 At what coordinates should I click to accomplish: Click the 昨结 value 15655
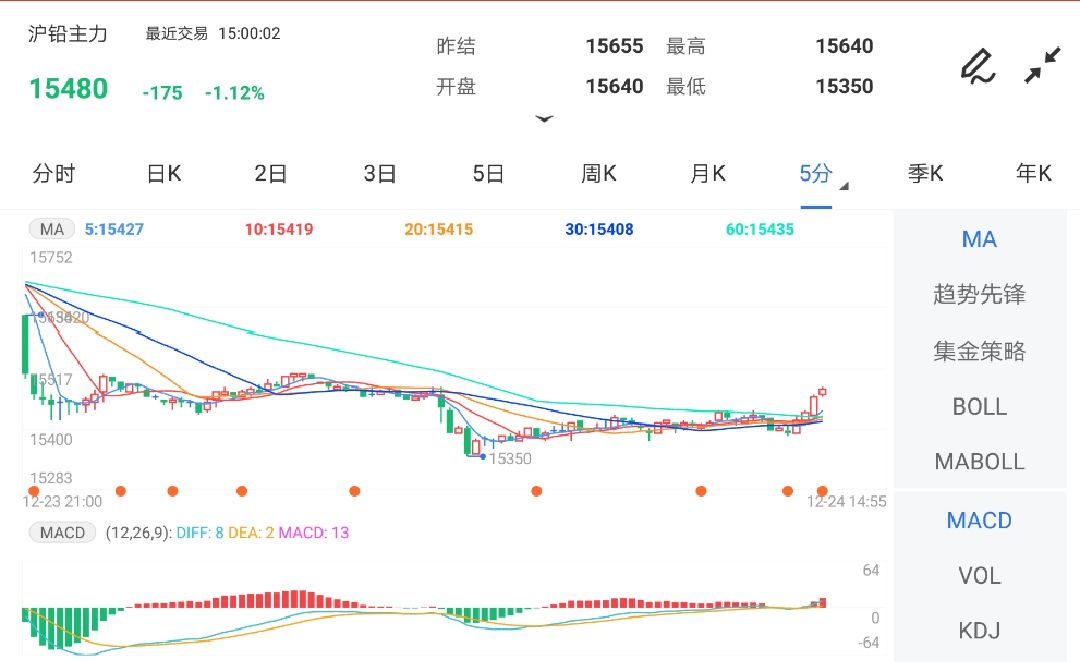click(x=614, y=46)
